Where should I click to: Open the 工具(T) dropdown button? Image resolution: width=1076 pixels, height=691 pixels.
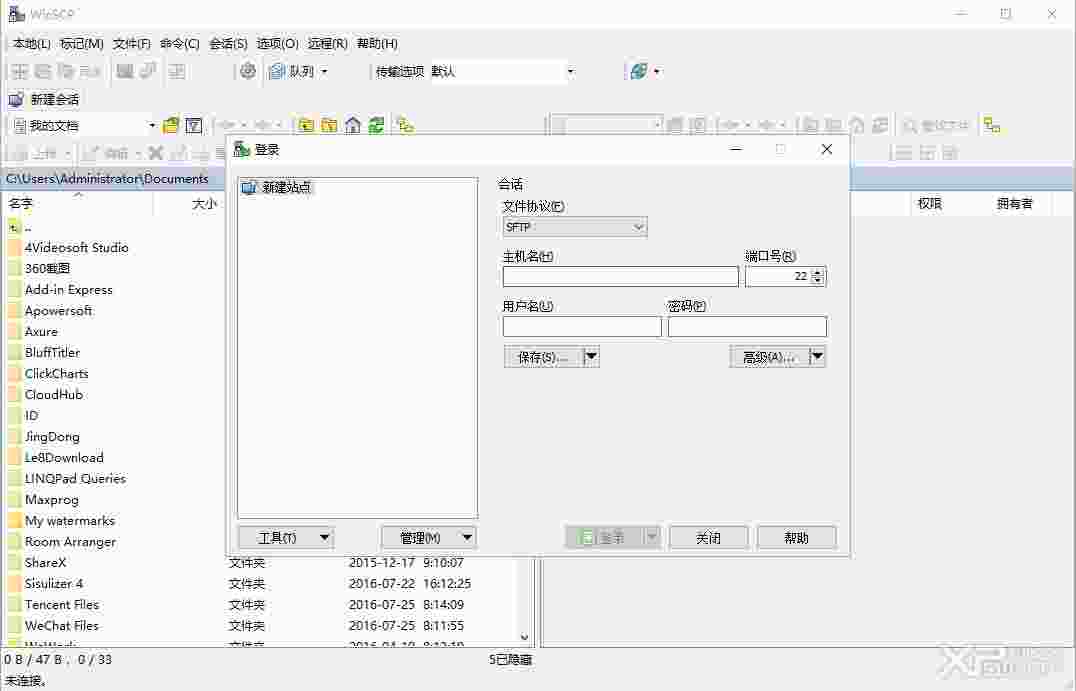pos(286,537)
